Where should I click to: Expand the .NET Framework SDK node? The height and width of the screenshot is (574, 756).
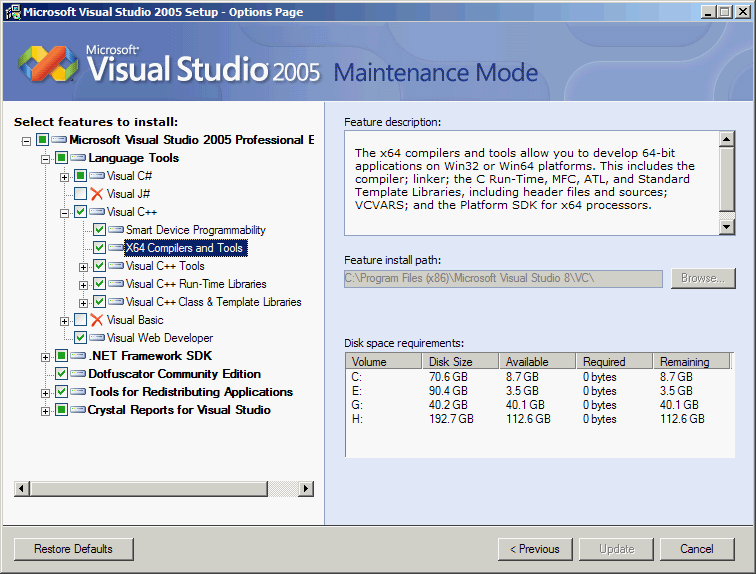(x=45, y=357)
